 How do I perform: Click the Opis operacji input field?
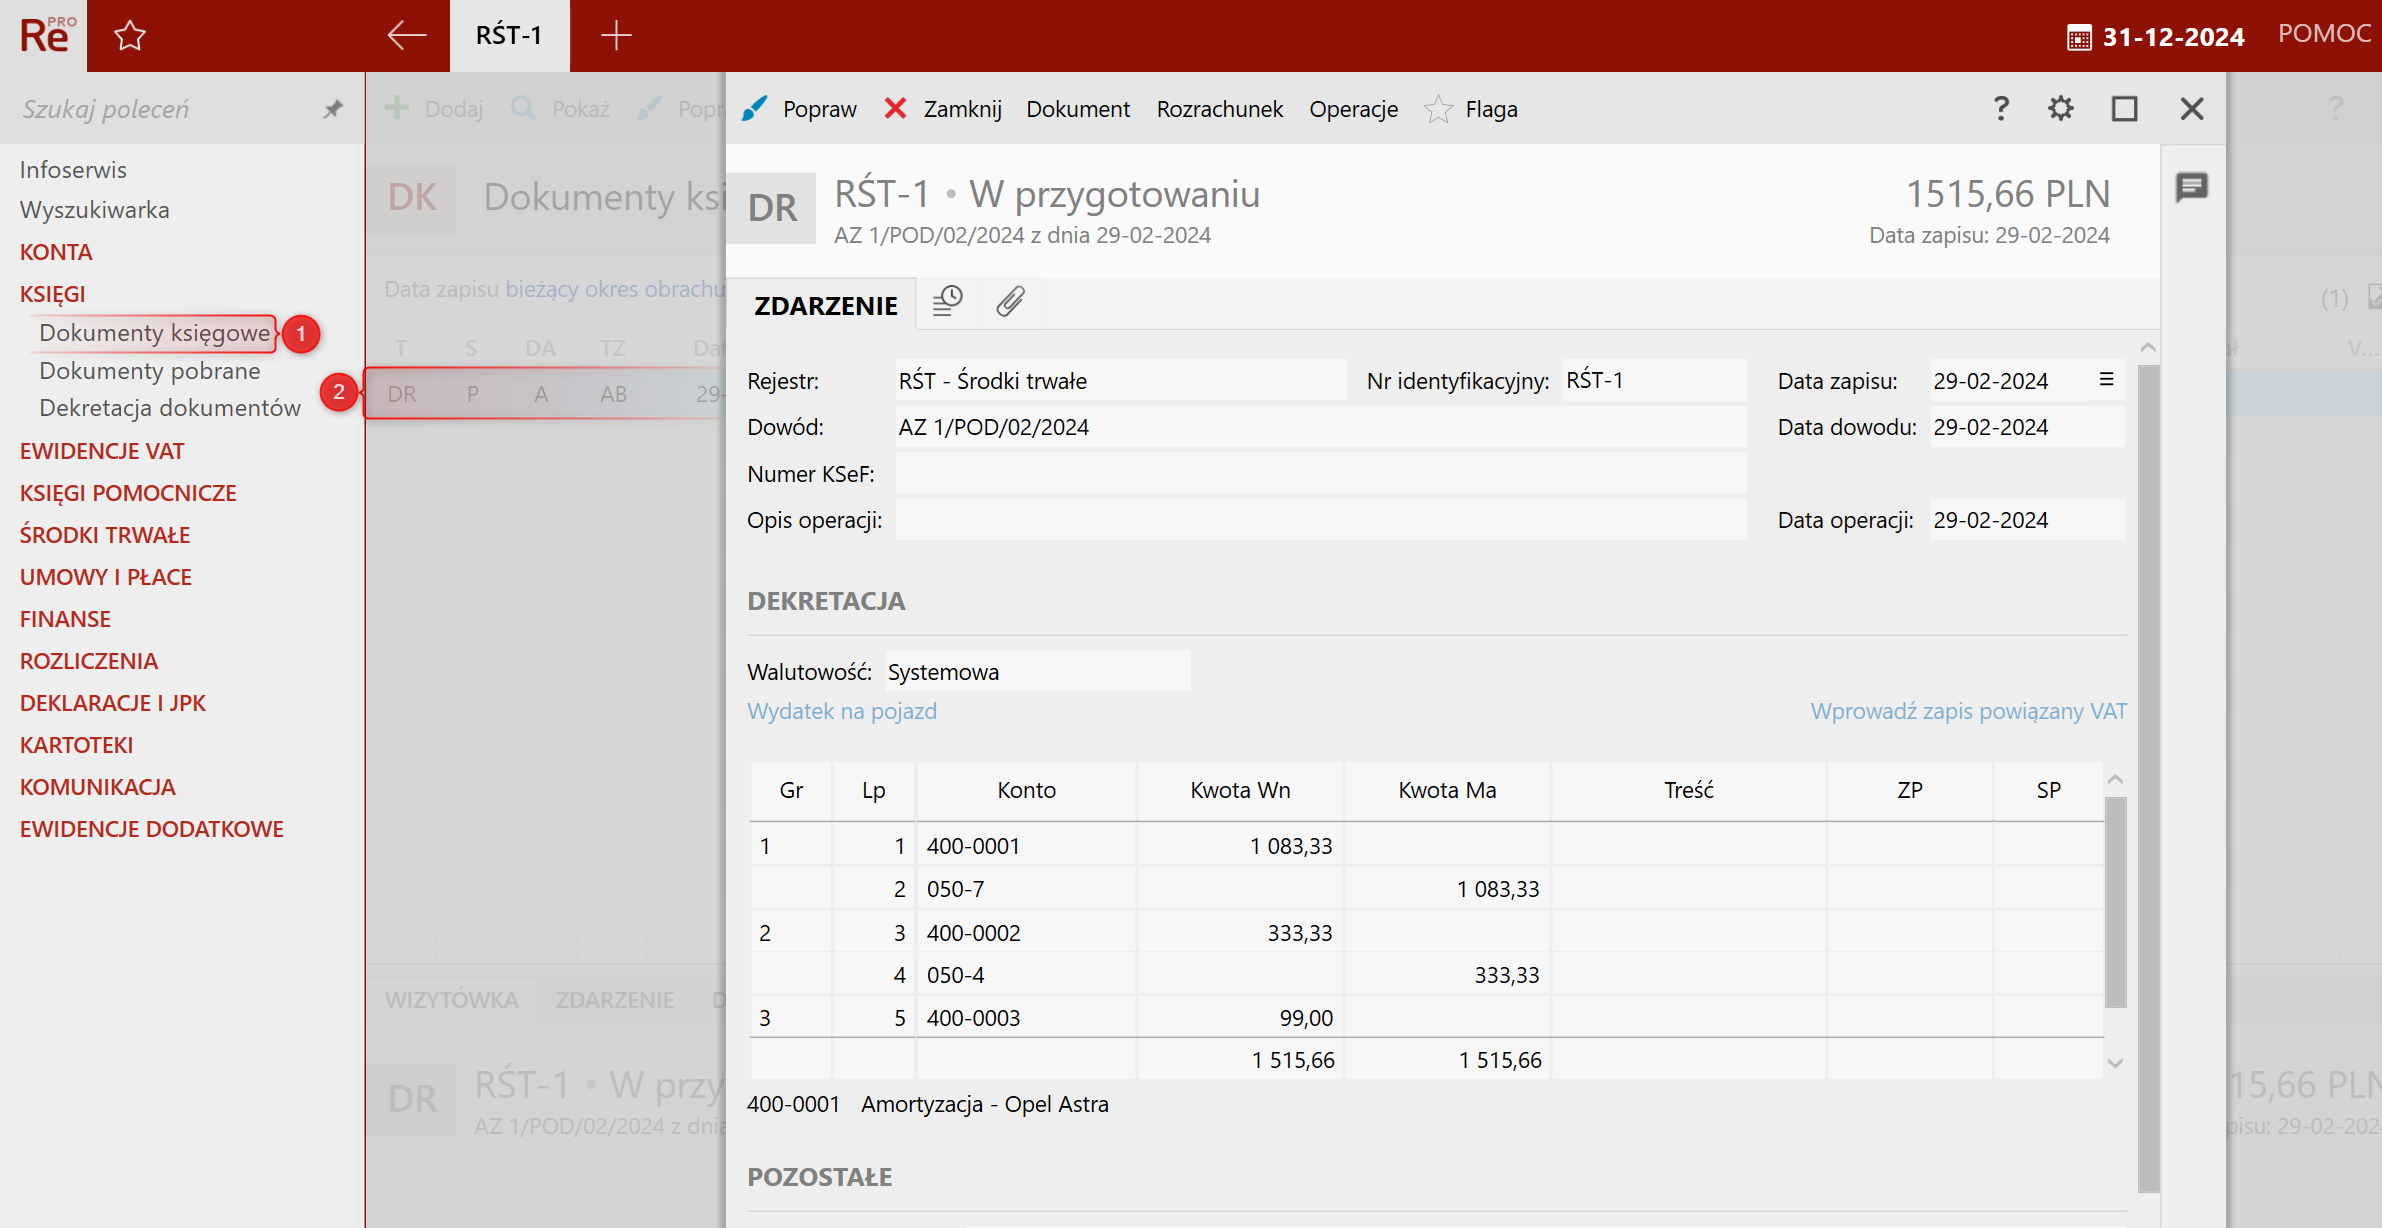pyautogui.click(x=1320, y=520)
